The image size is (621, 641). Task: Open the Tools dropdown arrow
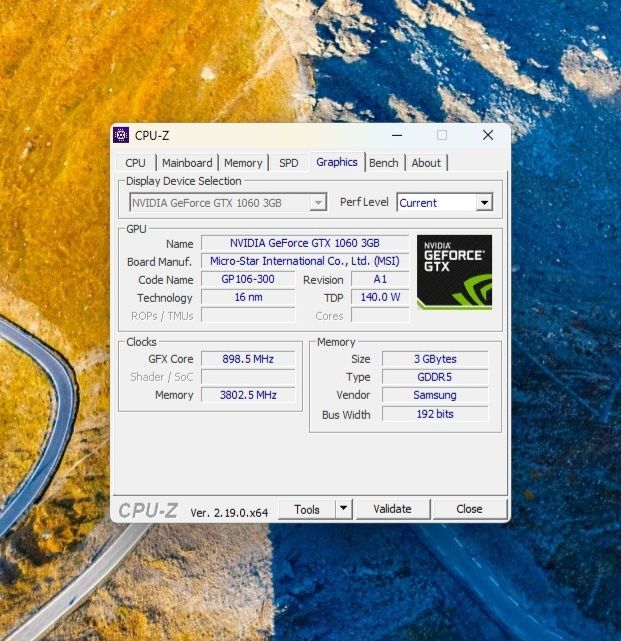point(344,509)
